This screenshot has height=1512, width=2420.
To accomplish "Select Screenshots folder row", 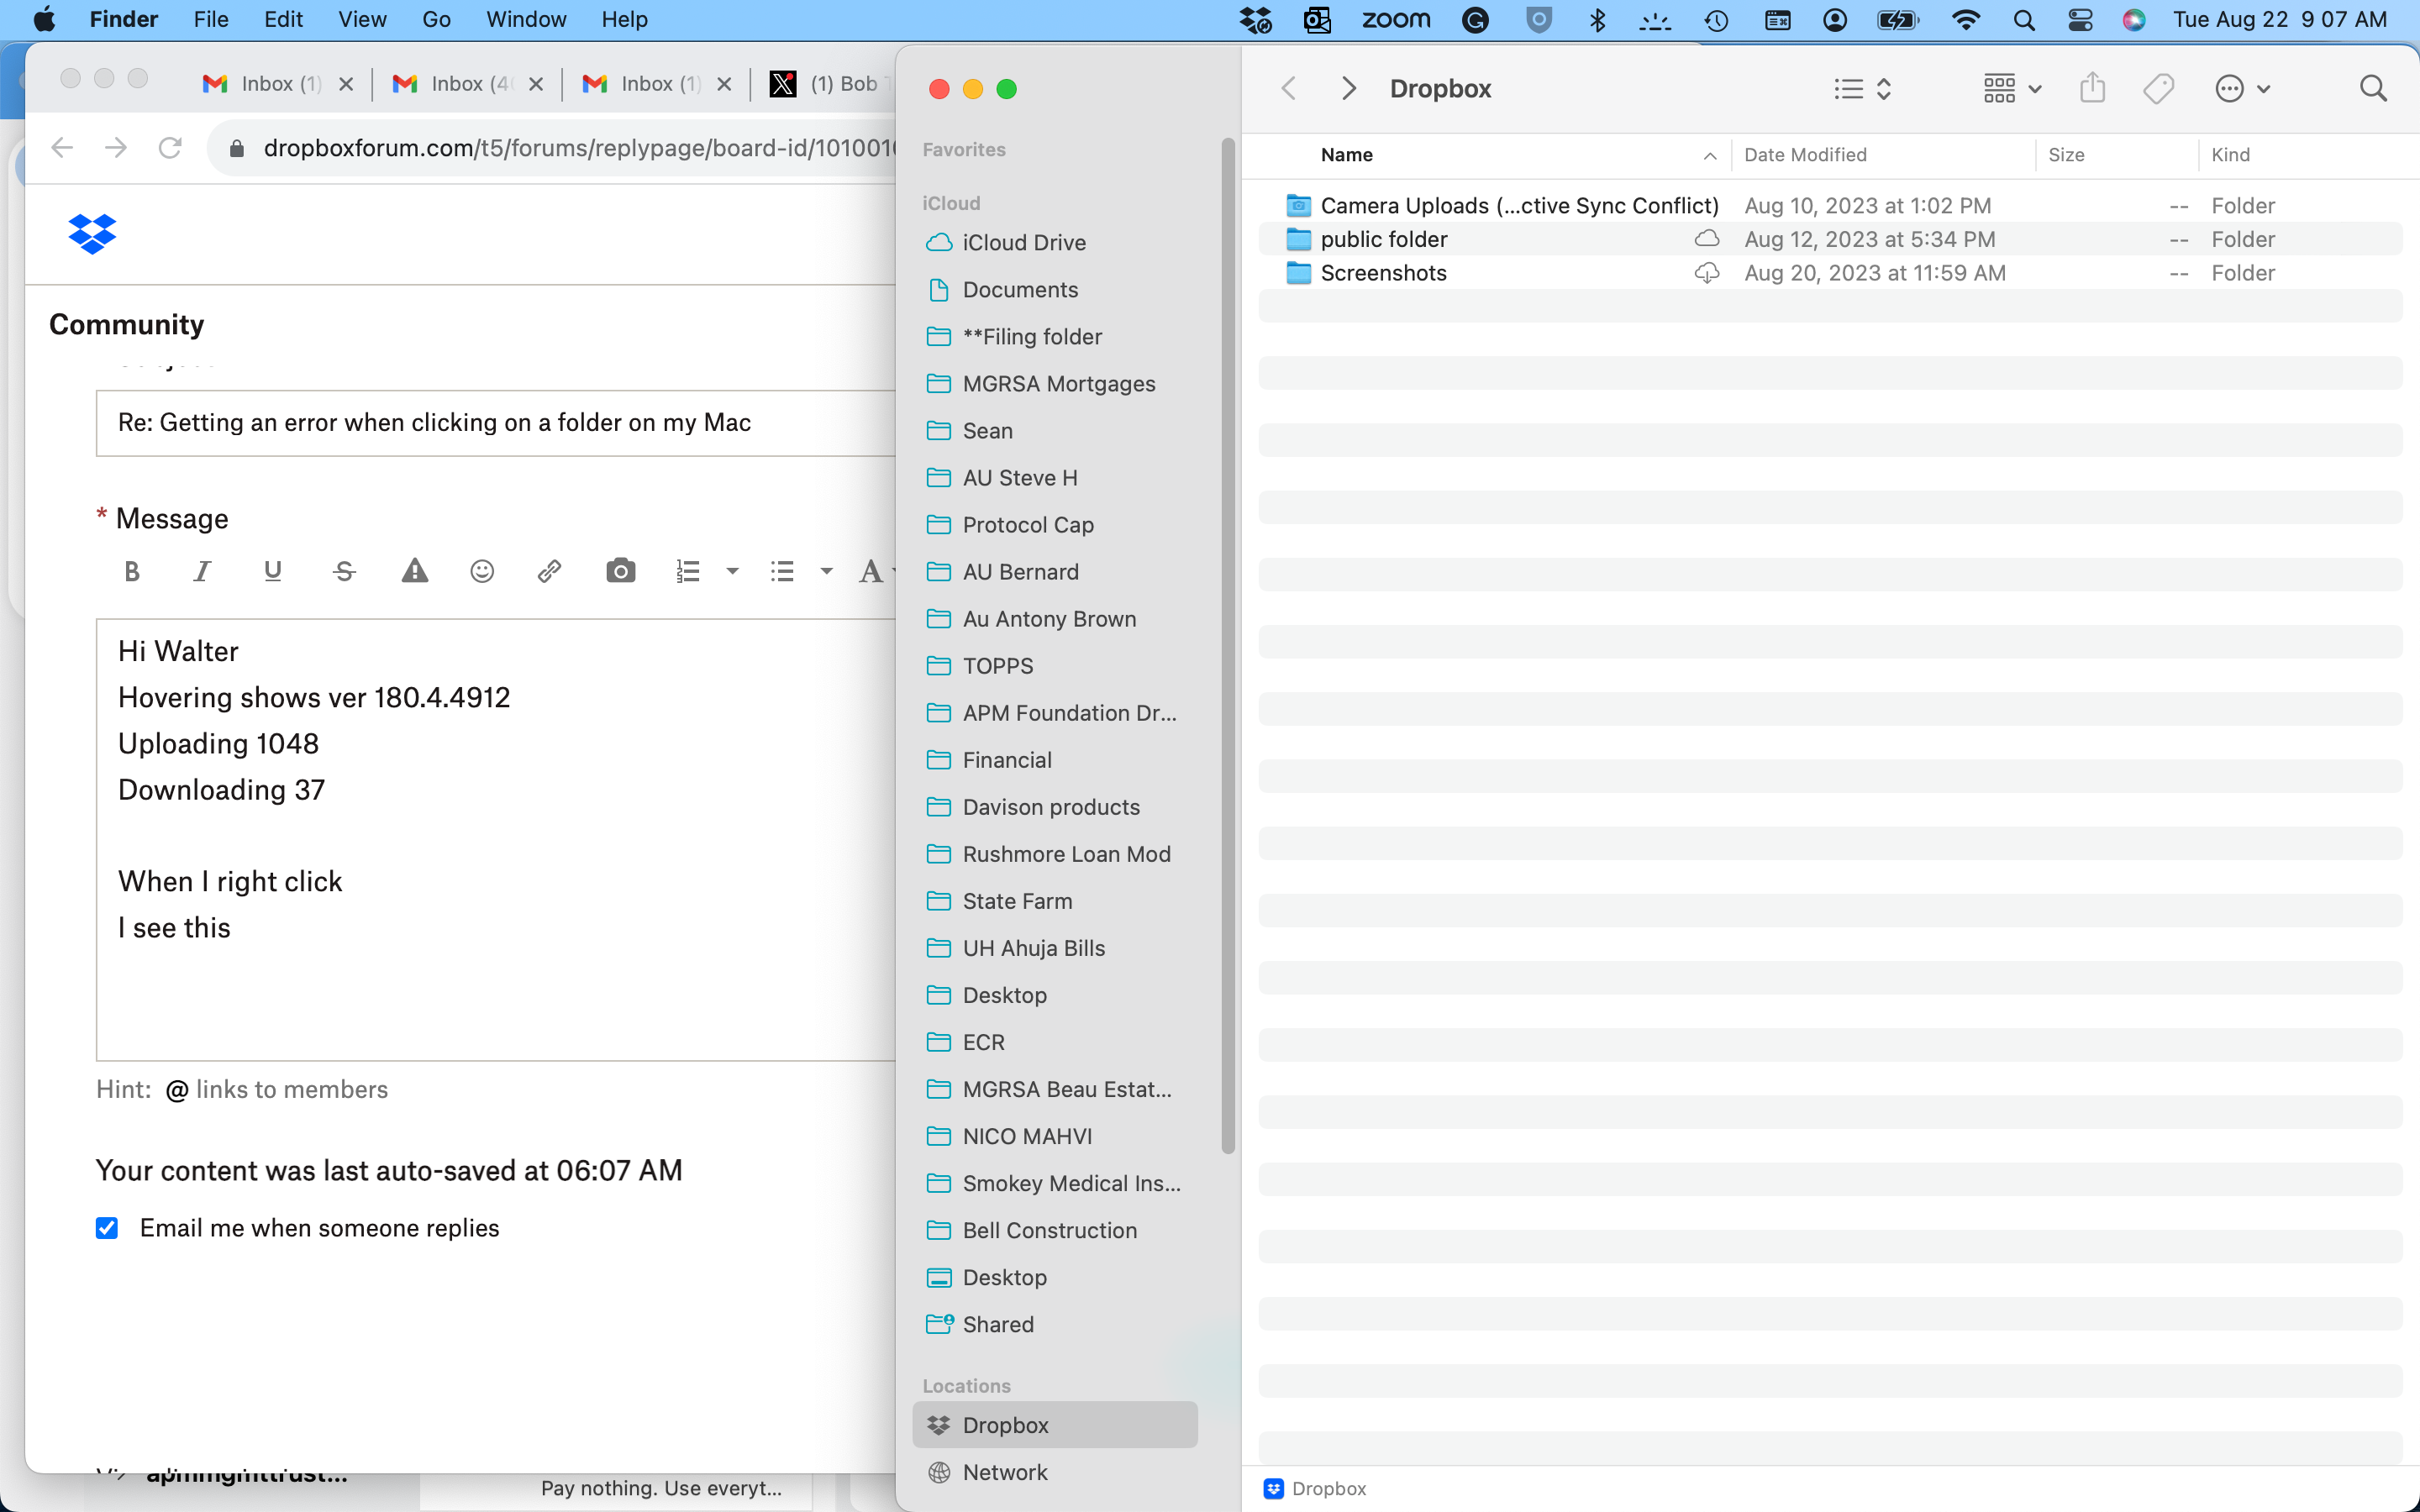I will pos(1830,273).
